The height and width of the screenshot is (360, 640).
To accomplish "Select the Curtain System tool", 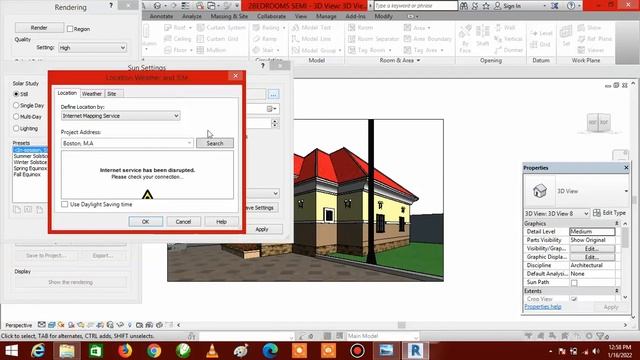I will click(x=221, y=28).
